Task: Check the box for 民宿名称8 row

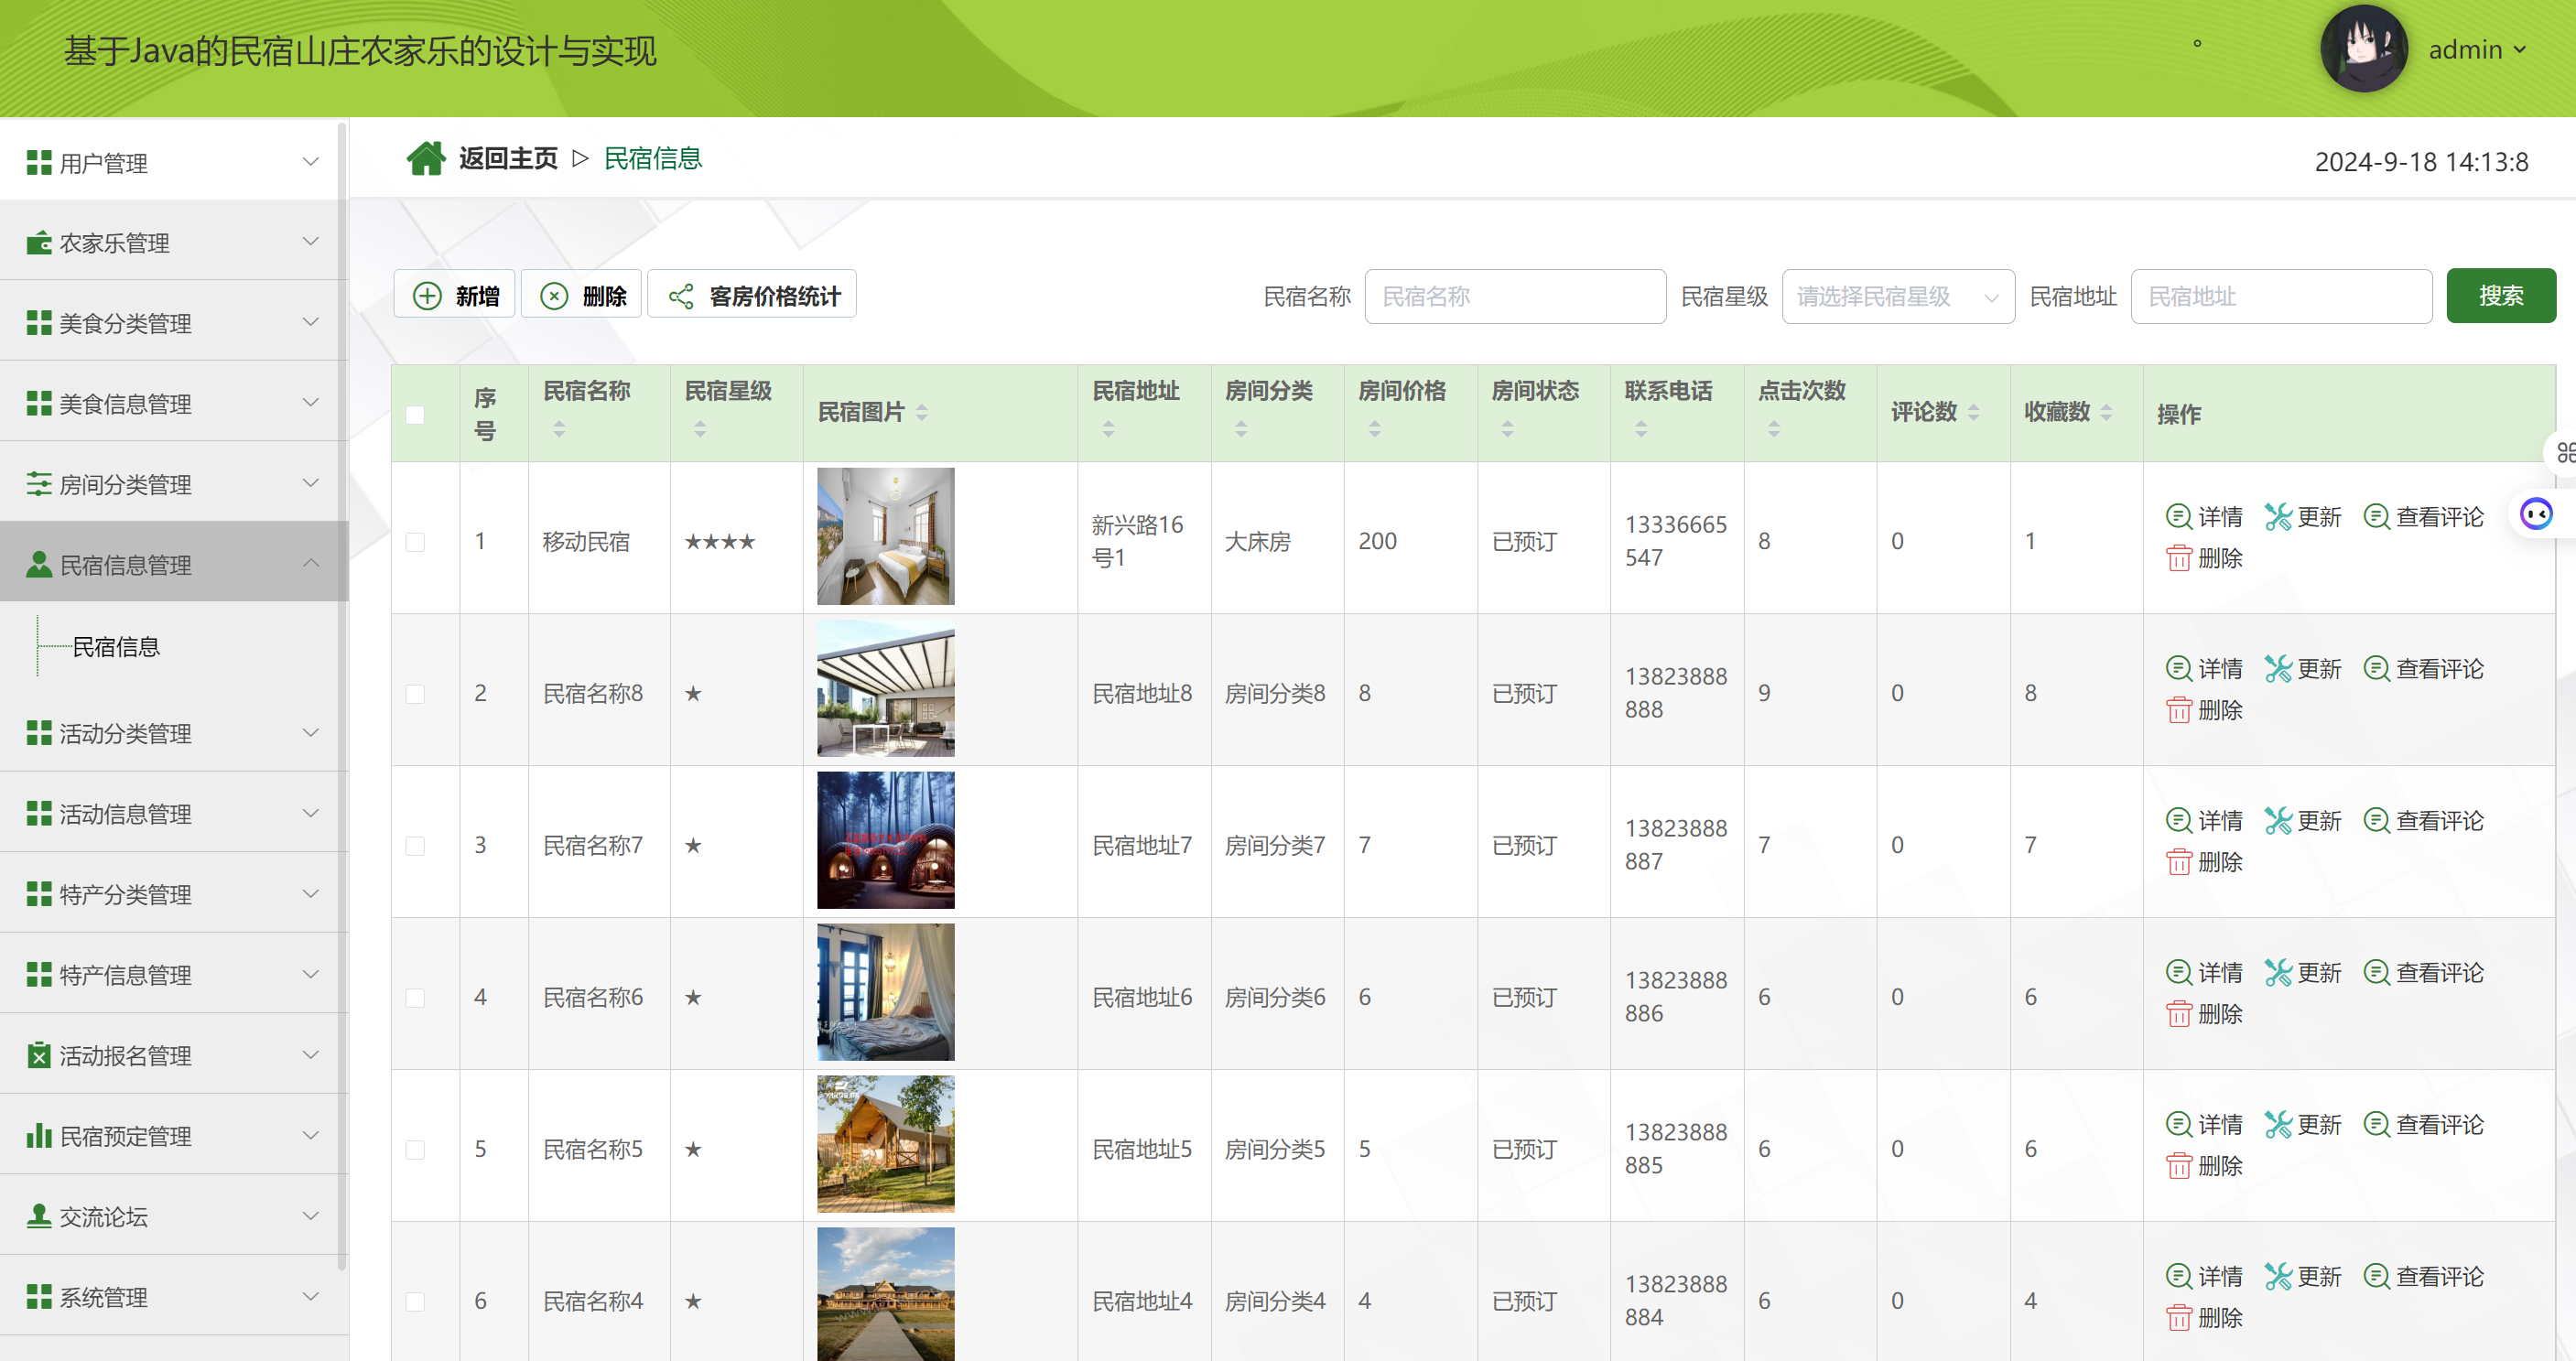Action: coord(415,694)
